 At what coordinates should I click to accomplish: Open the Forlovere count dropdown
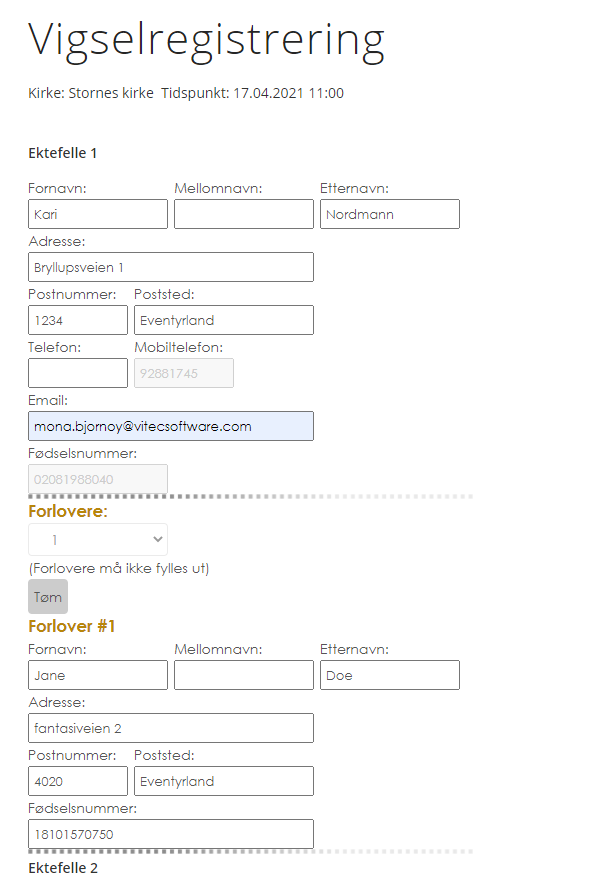click(x=98, y=540)
